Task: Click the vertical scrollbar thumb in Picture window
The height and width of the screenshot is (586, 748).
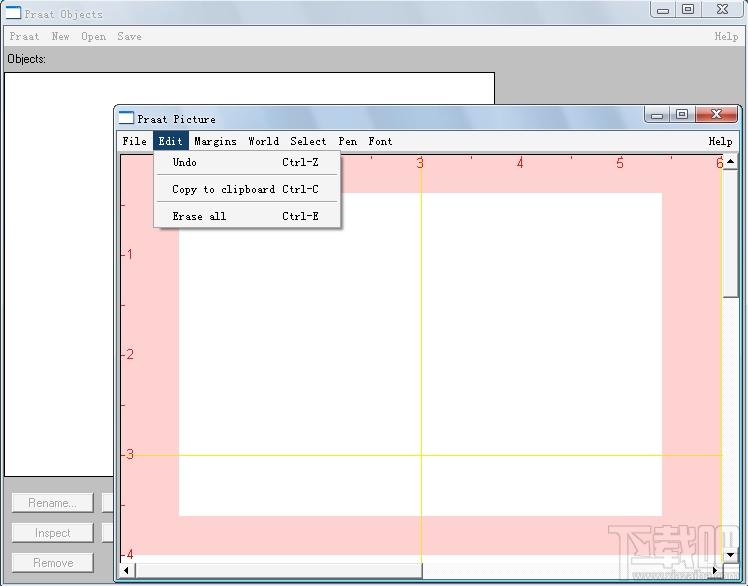Action: [x=730, y=233]
